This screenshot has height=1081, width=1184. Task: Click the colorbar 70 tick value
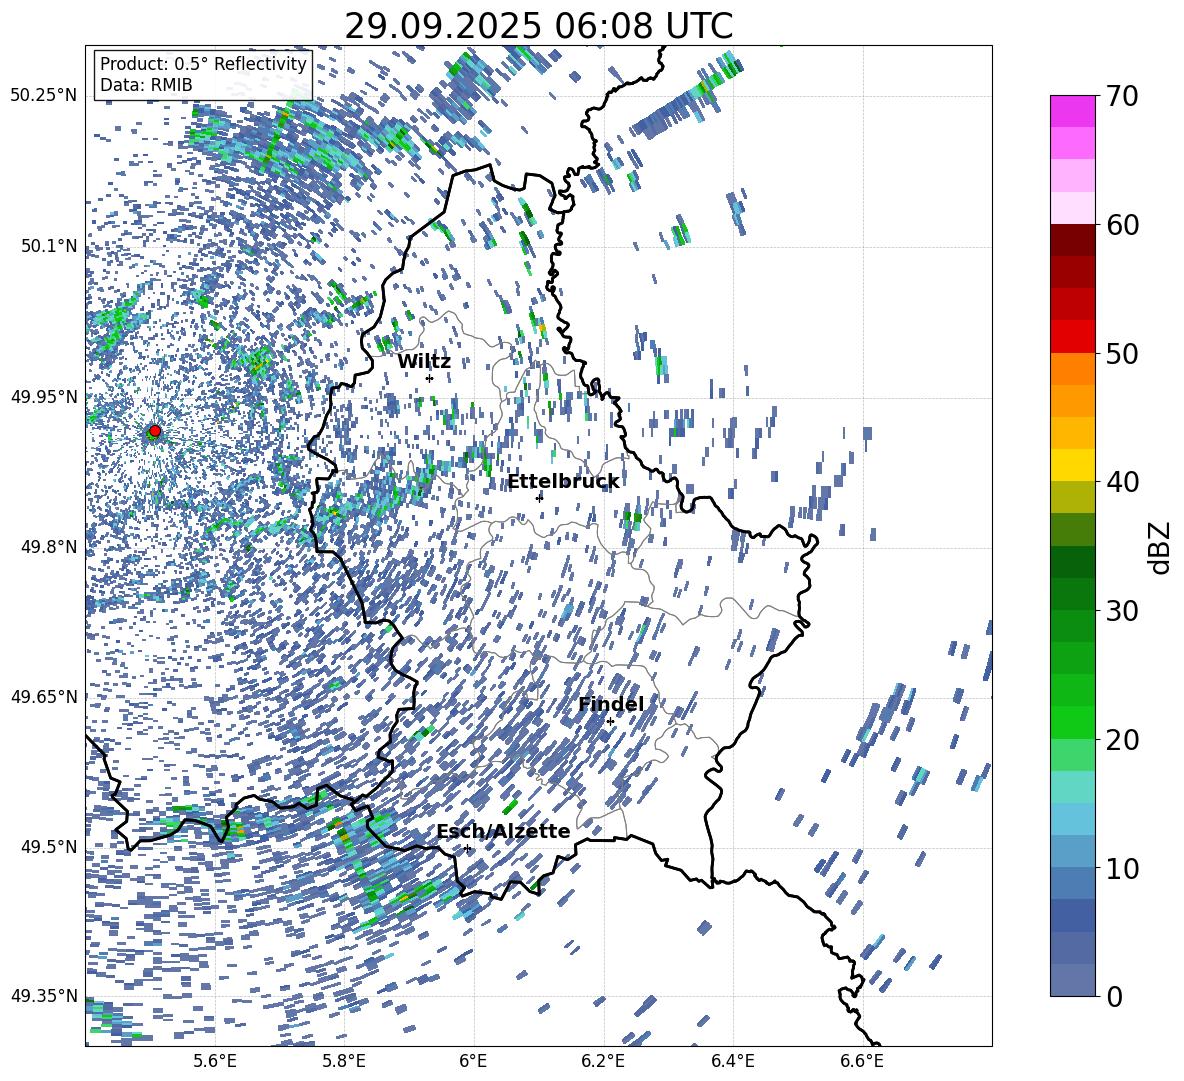(x=1123, y=96)
